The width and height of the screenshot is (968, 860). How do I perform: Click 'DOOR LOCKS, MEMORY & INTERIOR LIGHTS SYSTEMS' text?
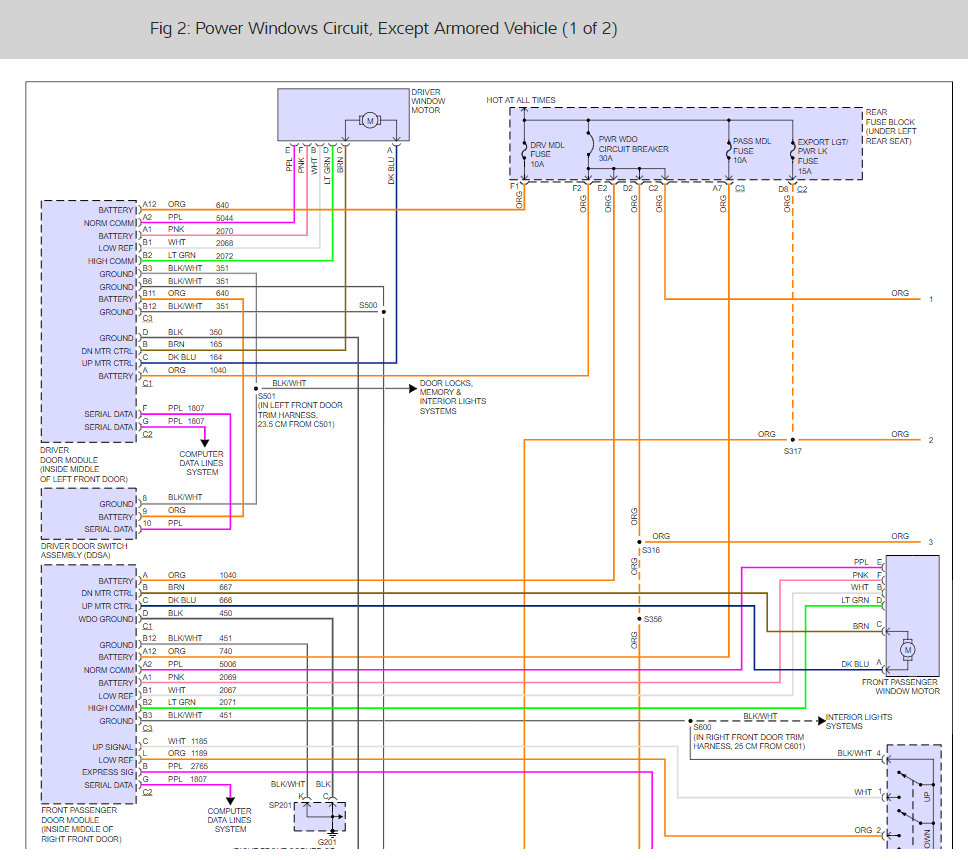453,397
